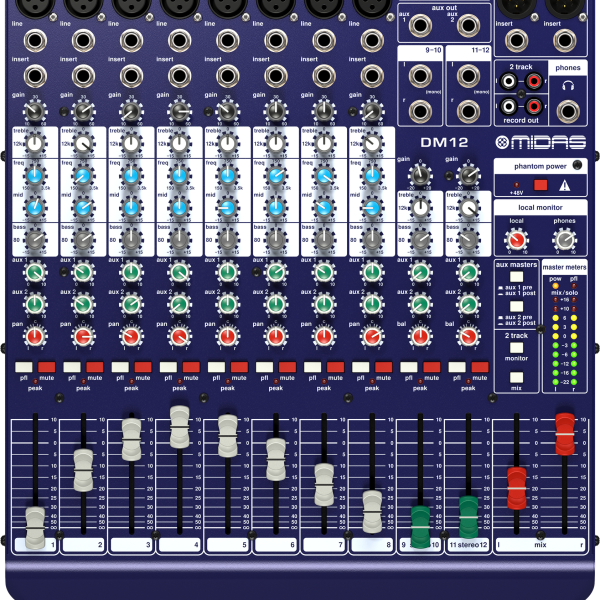Enable pfl on stereo 11-12 channel

click(457, 367)
